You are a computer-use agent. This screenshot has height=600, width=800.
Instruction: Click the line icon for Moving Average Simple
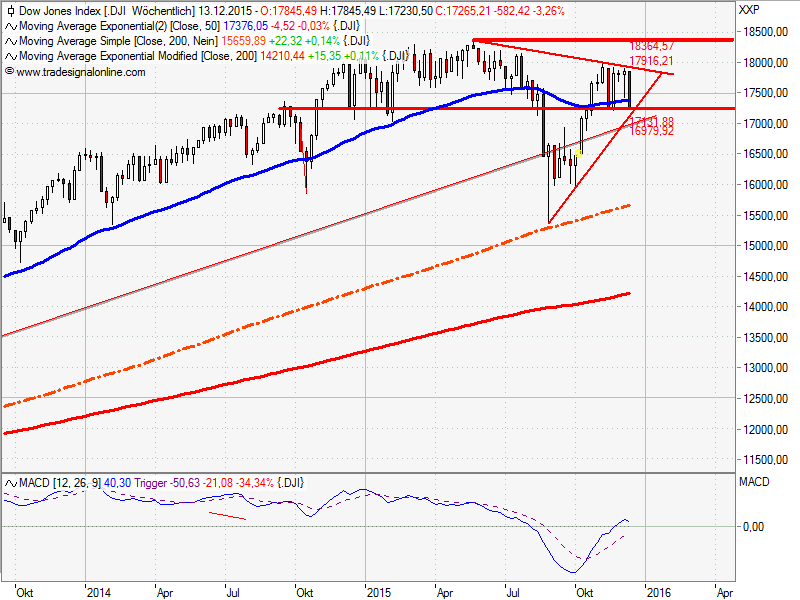point(10,41)
